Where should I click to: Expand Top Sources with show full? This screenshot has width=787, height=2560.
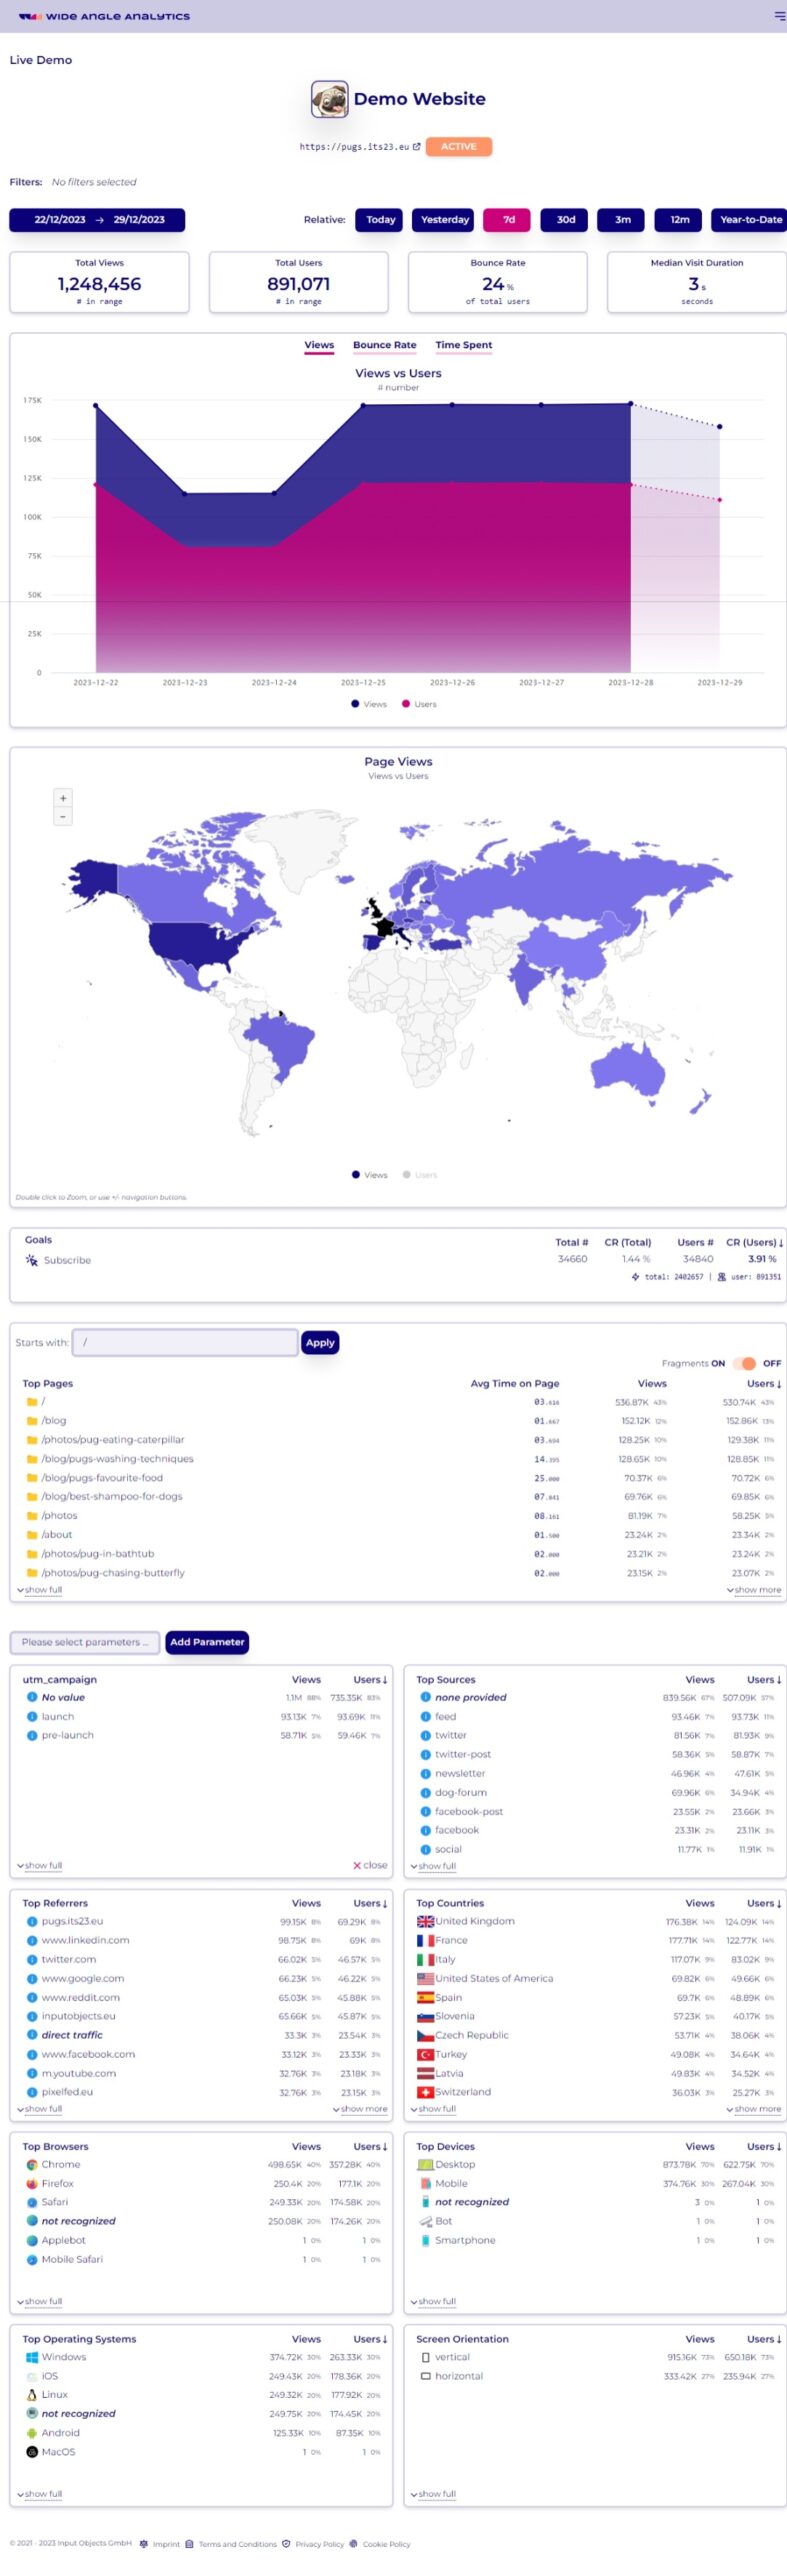434,1865
